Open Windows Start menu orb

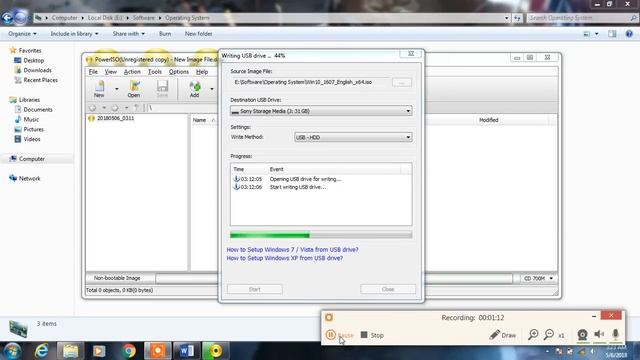tap(12, 351)
